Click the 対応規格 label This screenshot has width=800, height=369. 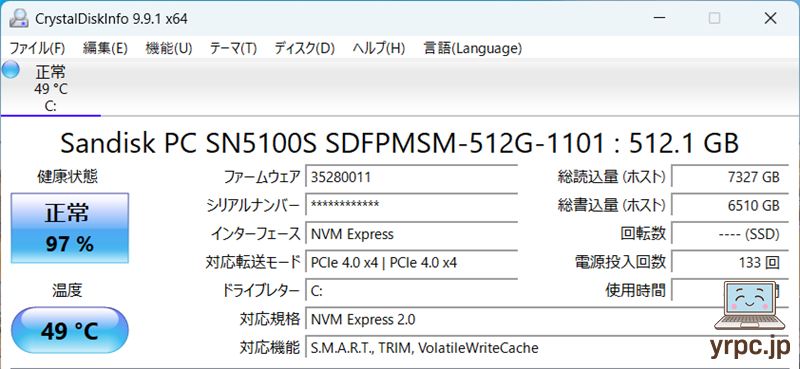click(270, 320)
